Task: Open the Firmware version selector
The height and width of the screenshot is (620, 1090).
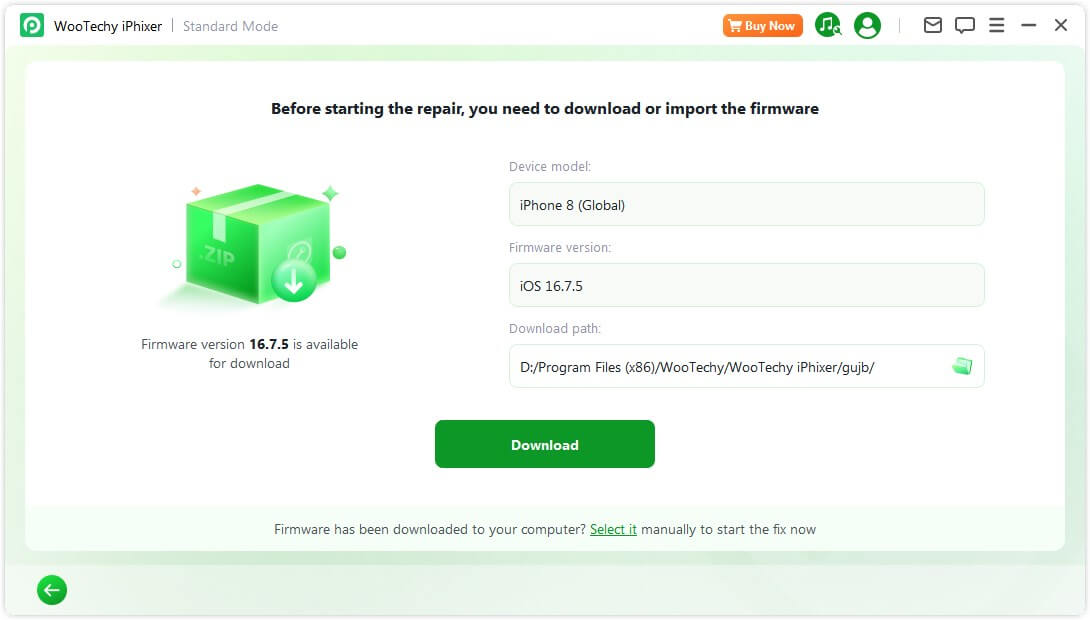Action: tap(746, 285)
